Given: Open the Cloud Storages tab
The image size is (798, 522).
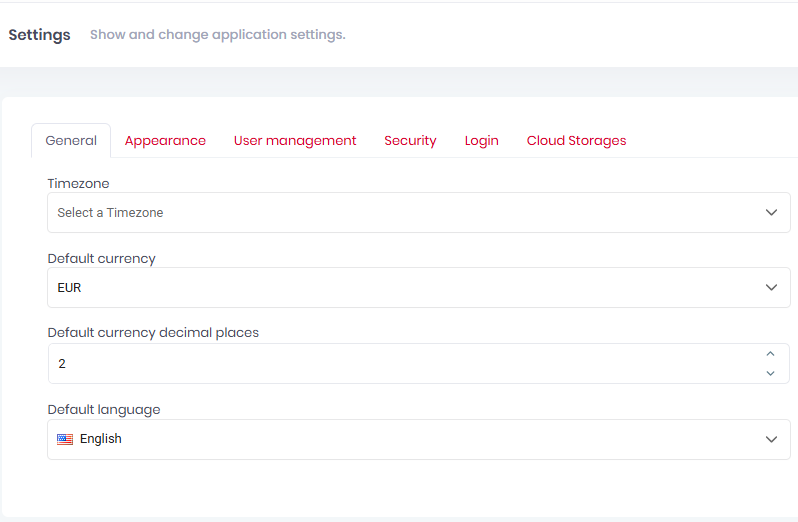Looking at the screenshot, I should pos(576,141).
